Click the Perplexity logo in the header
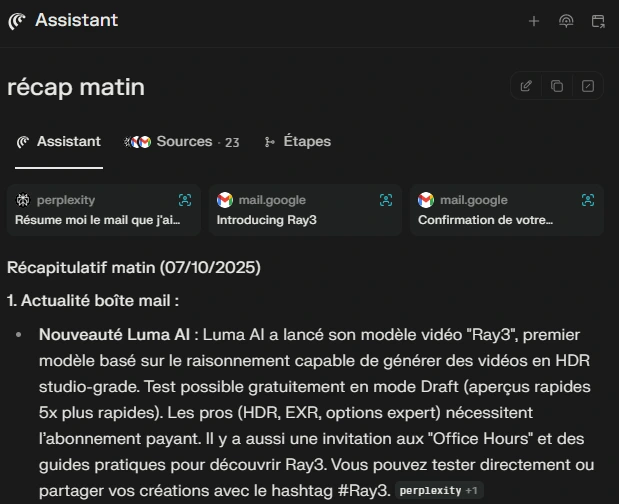 pyautogui.click(x=16, y=21)
